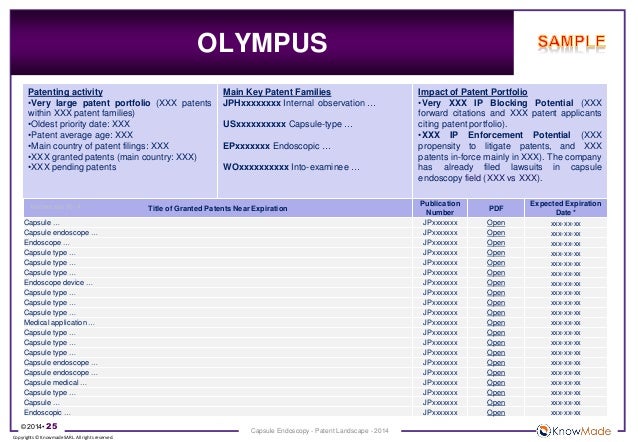Select the 'Capsule medical ...' patent title
The image size is (638, 442).
[55, 382]
